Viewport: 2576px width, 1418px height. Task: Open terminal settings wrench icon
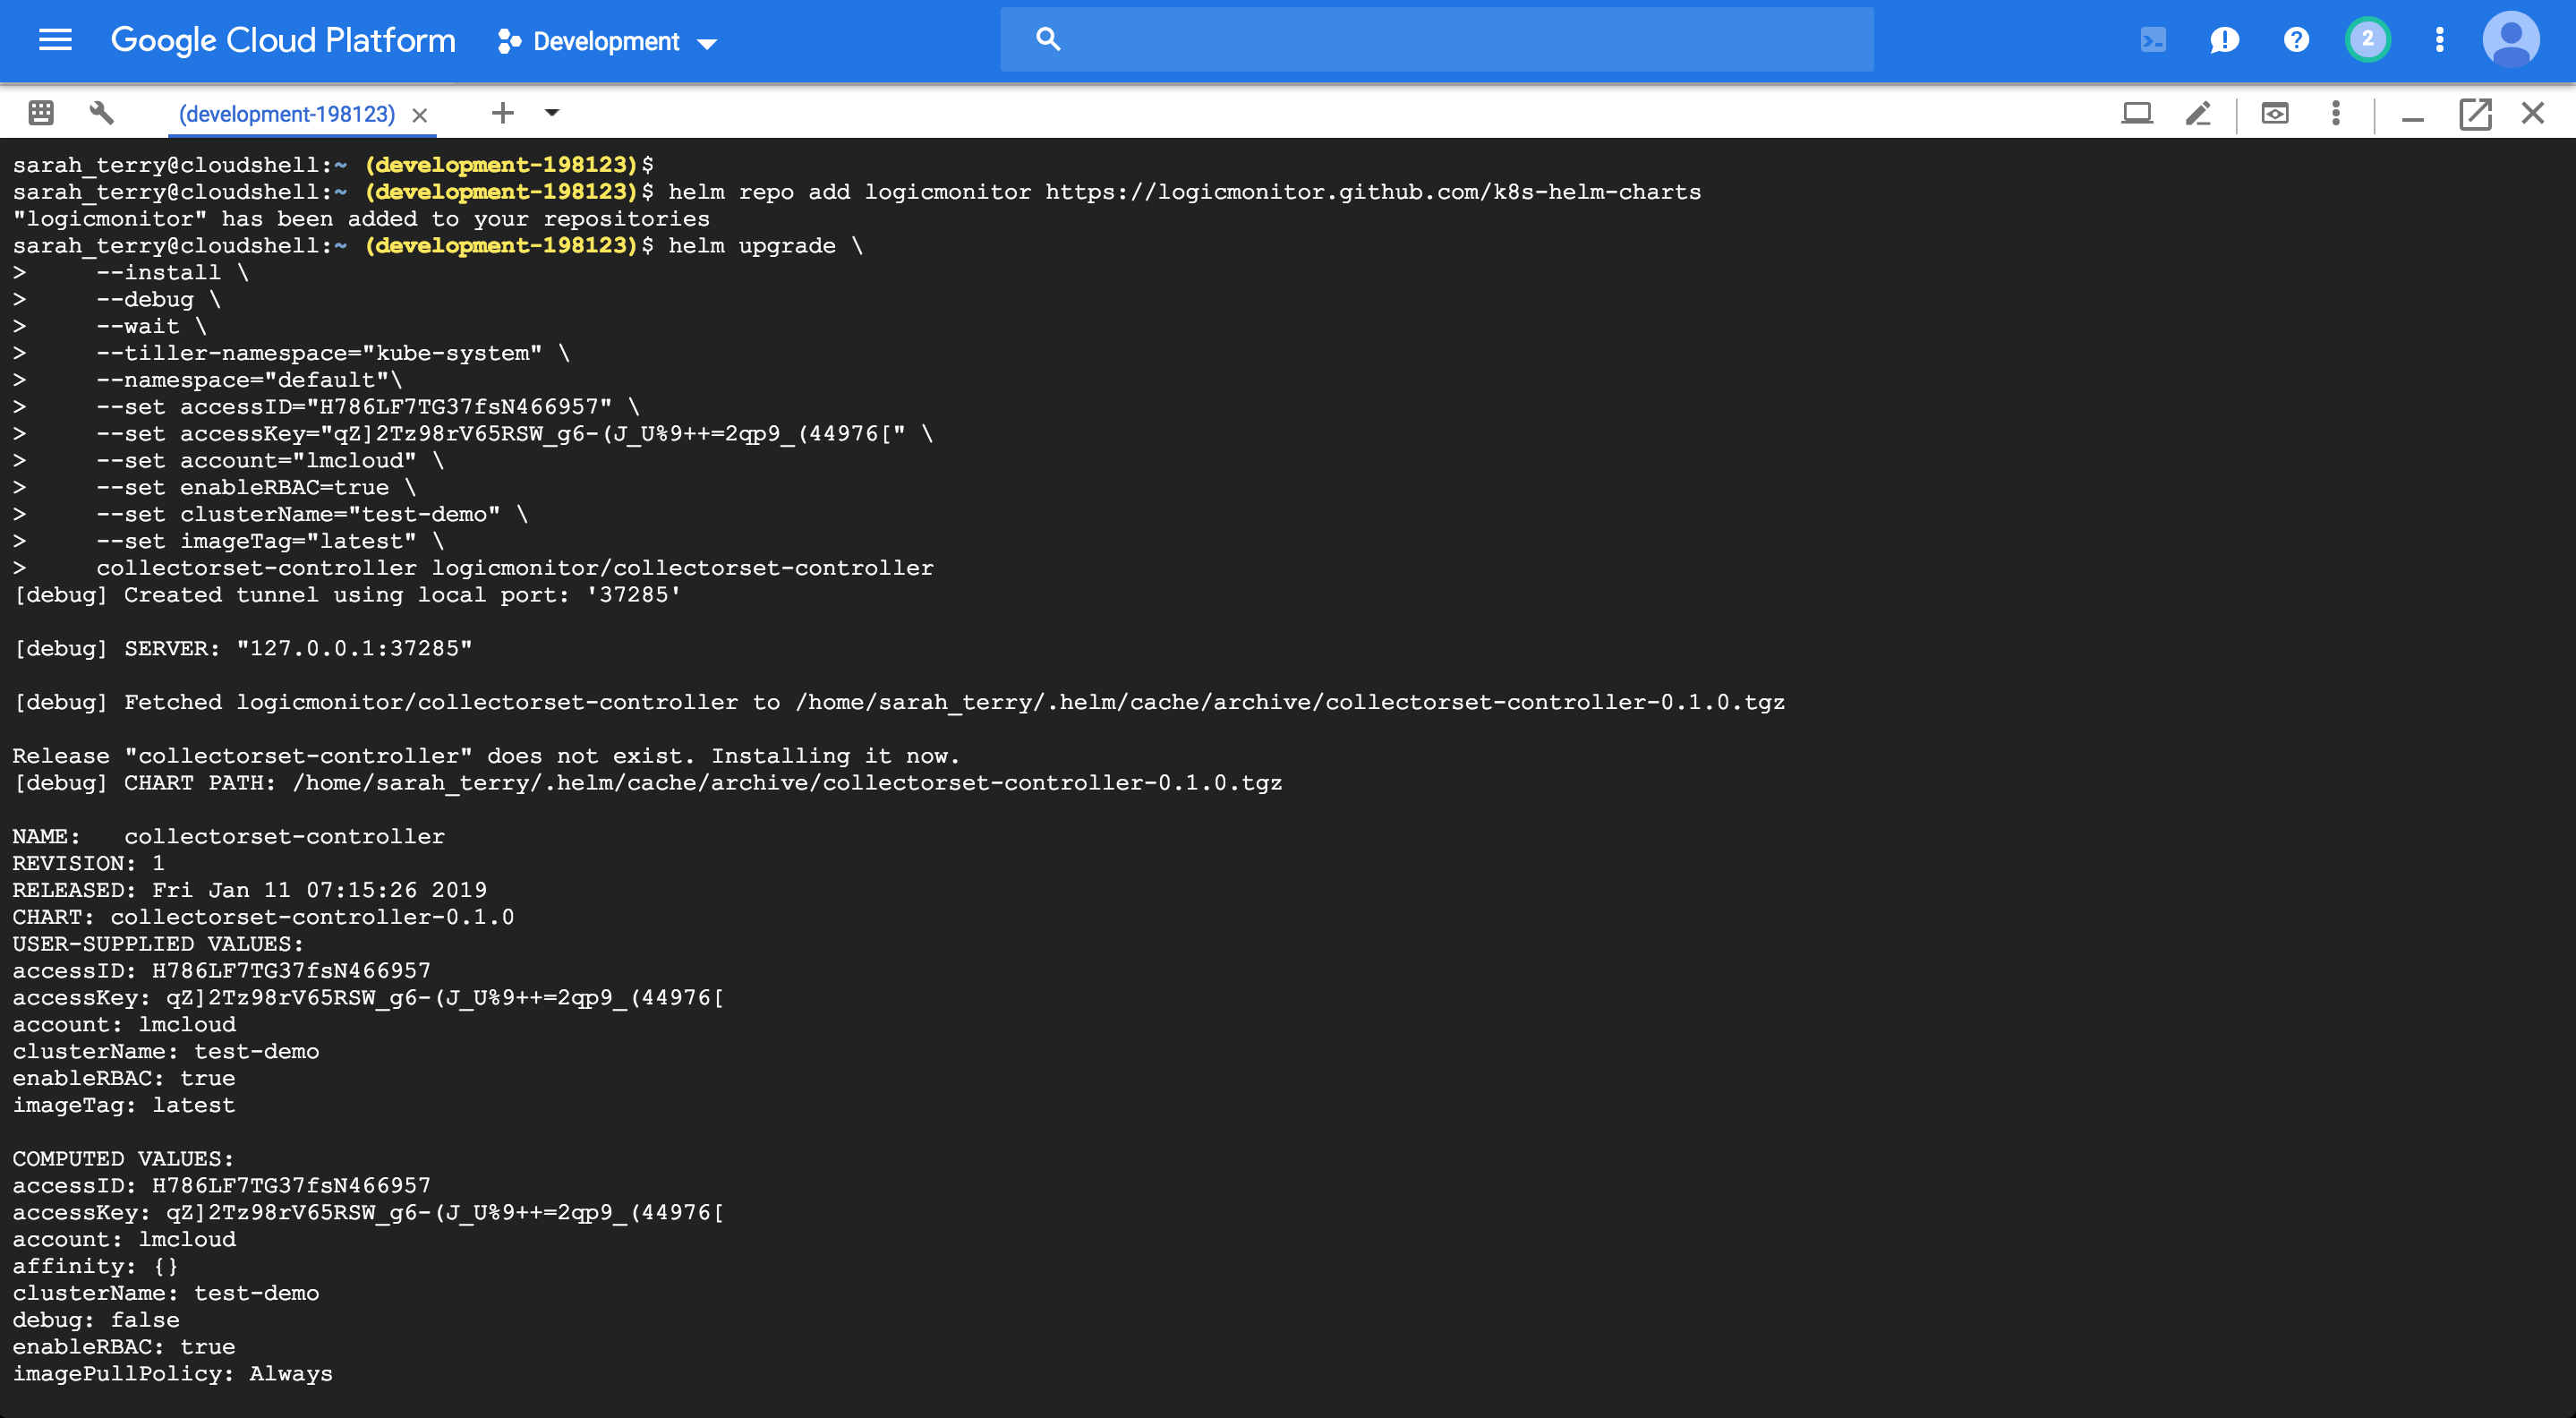coord(101,113)
